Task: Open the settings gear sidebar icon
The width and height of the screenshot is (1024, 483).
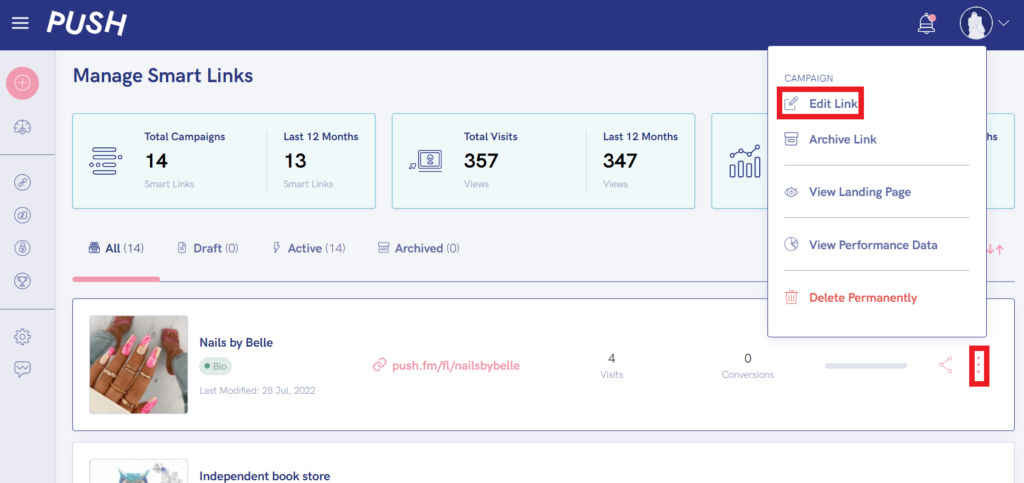Action: [x=22, y=337]
